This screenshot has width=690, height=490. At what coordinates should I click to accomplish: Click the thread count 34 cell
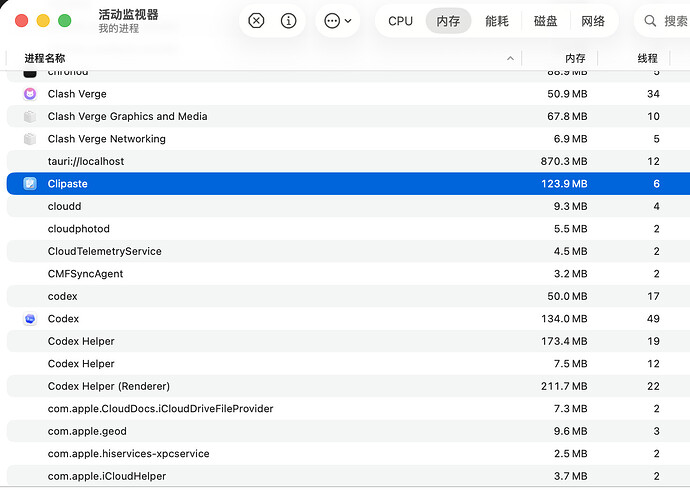(x=653, y=94)
